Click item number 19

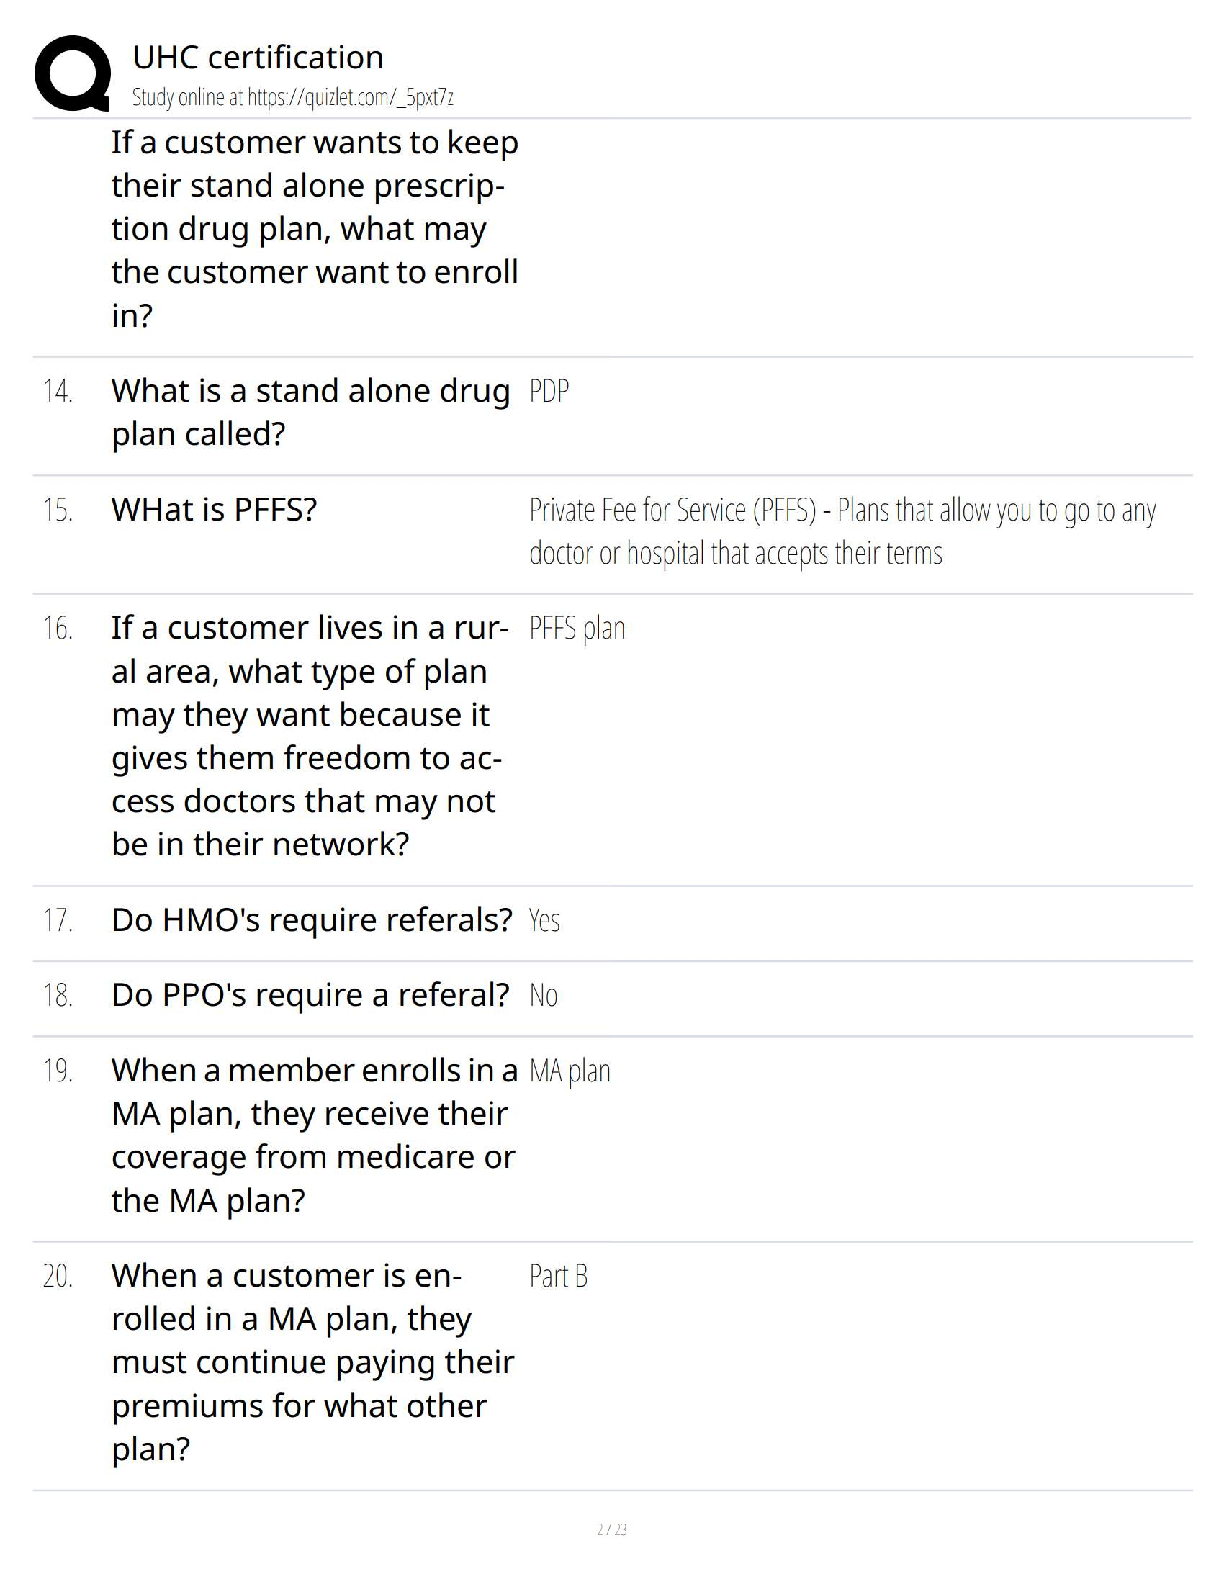coord(58,1071)
